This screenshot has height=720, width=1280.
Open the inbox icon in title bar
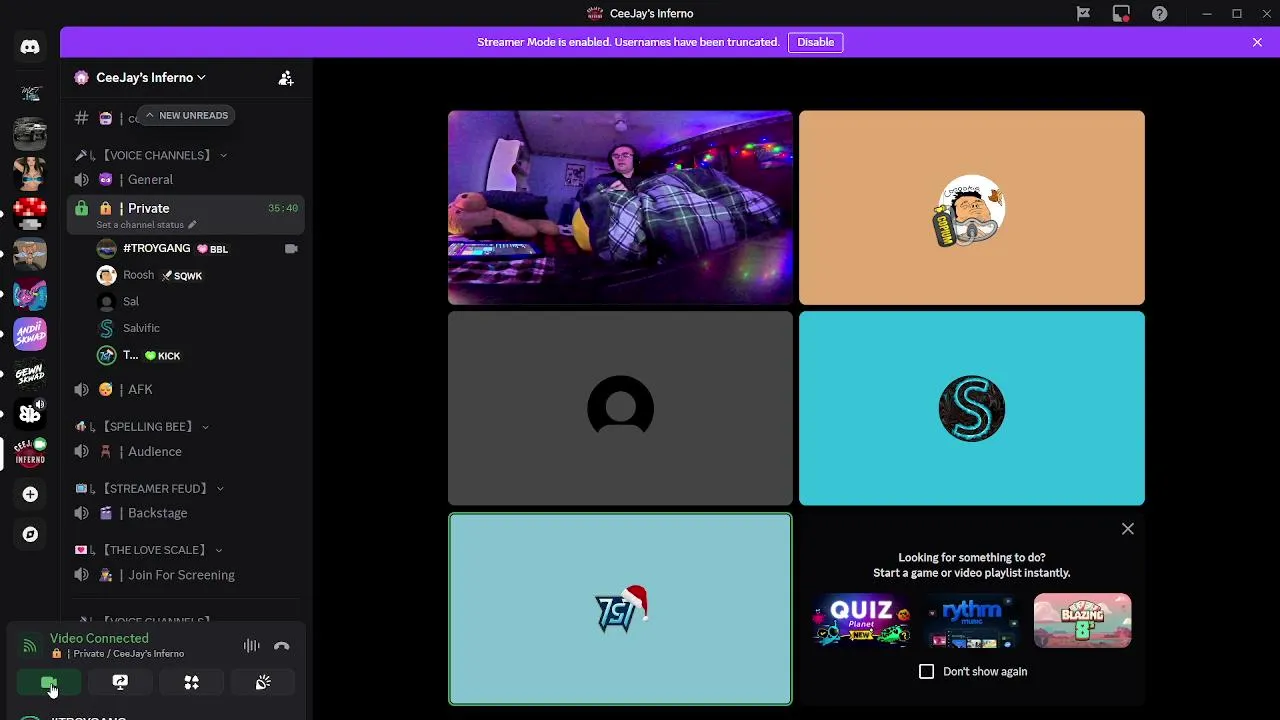pos(1121,14)
